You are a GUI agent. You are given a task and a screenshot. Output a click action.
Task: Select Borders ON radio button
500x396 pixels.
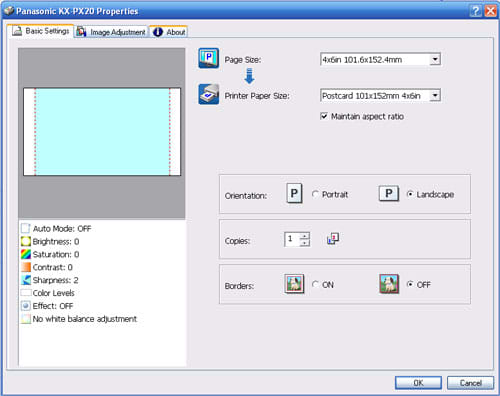315,284
